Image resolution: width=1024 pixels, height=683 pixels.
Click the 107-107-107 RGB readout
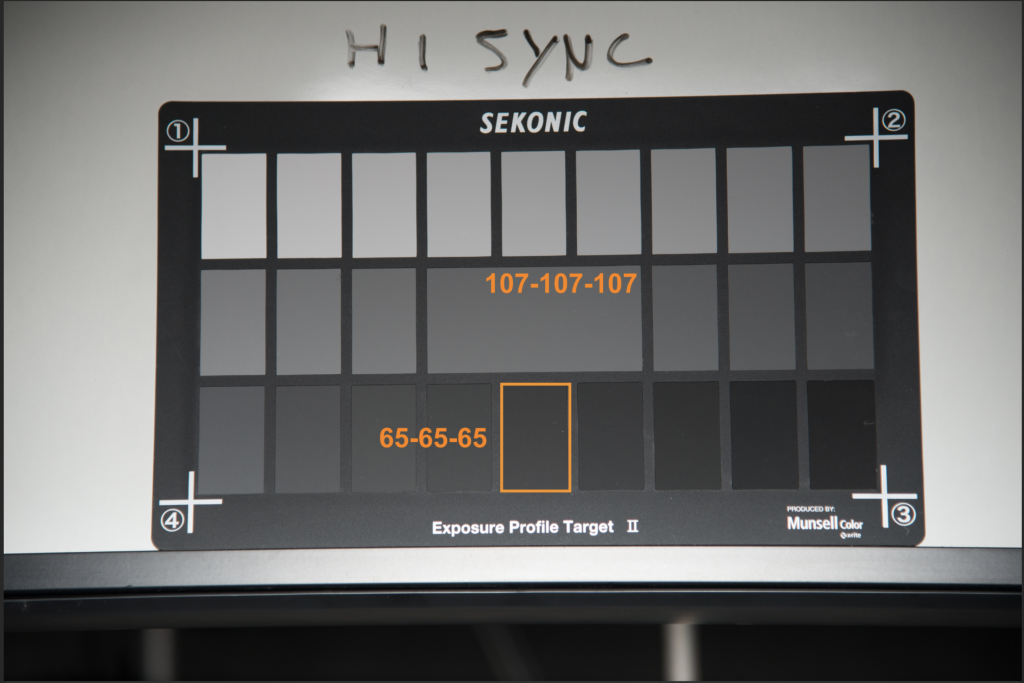561,284
